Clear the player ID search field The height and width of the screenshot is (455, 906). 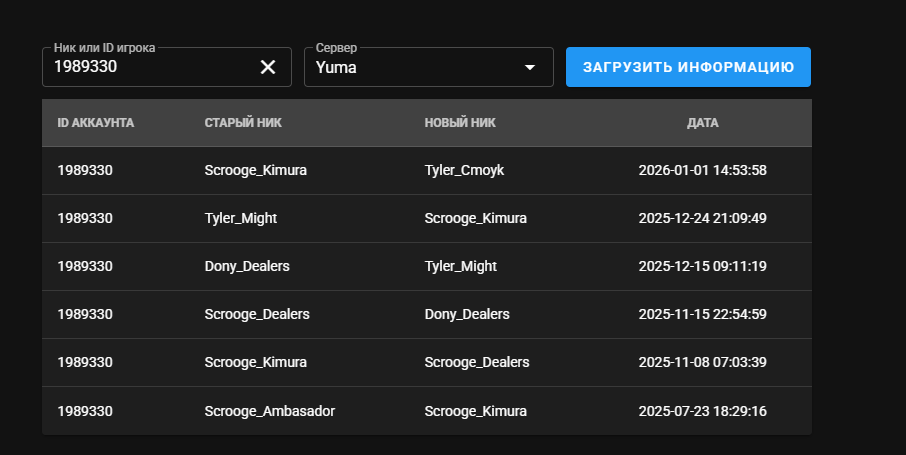(268, 67)
